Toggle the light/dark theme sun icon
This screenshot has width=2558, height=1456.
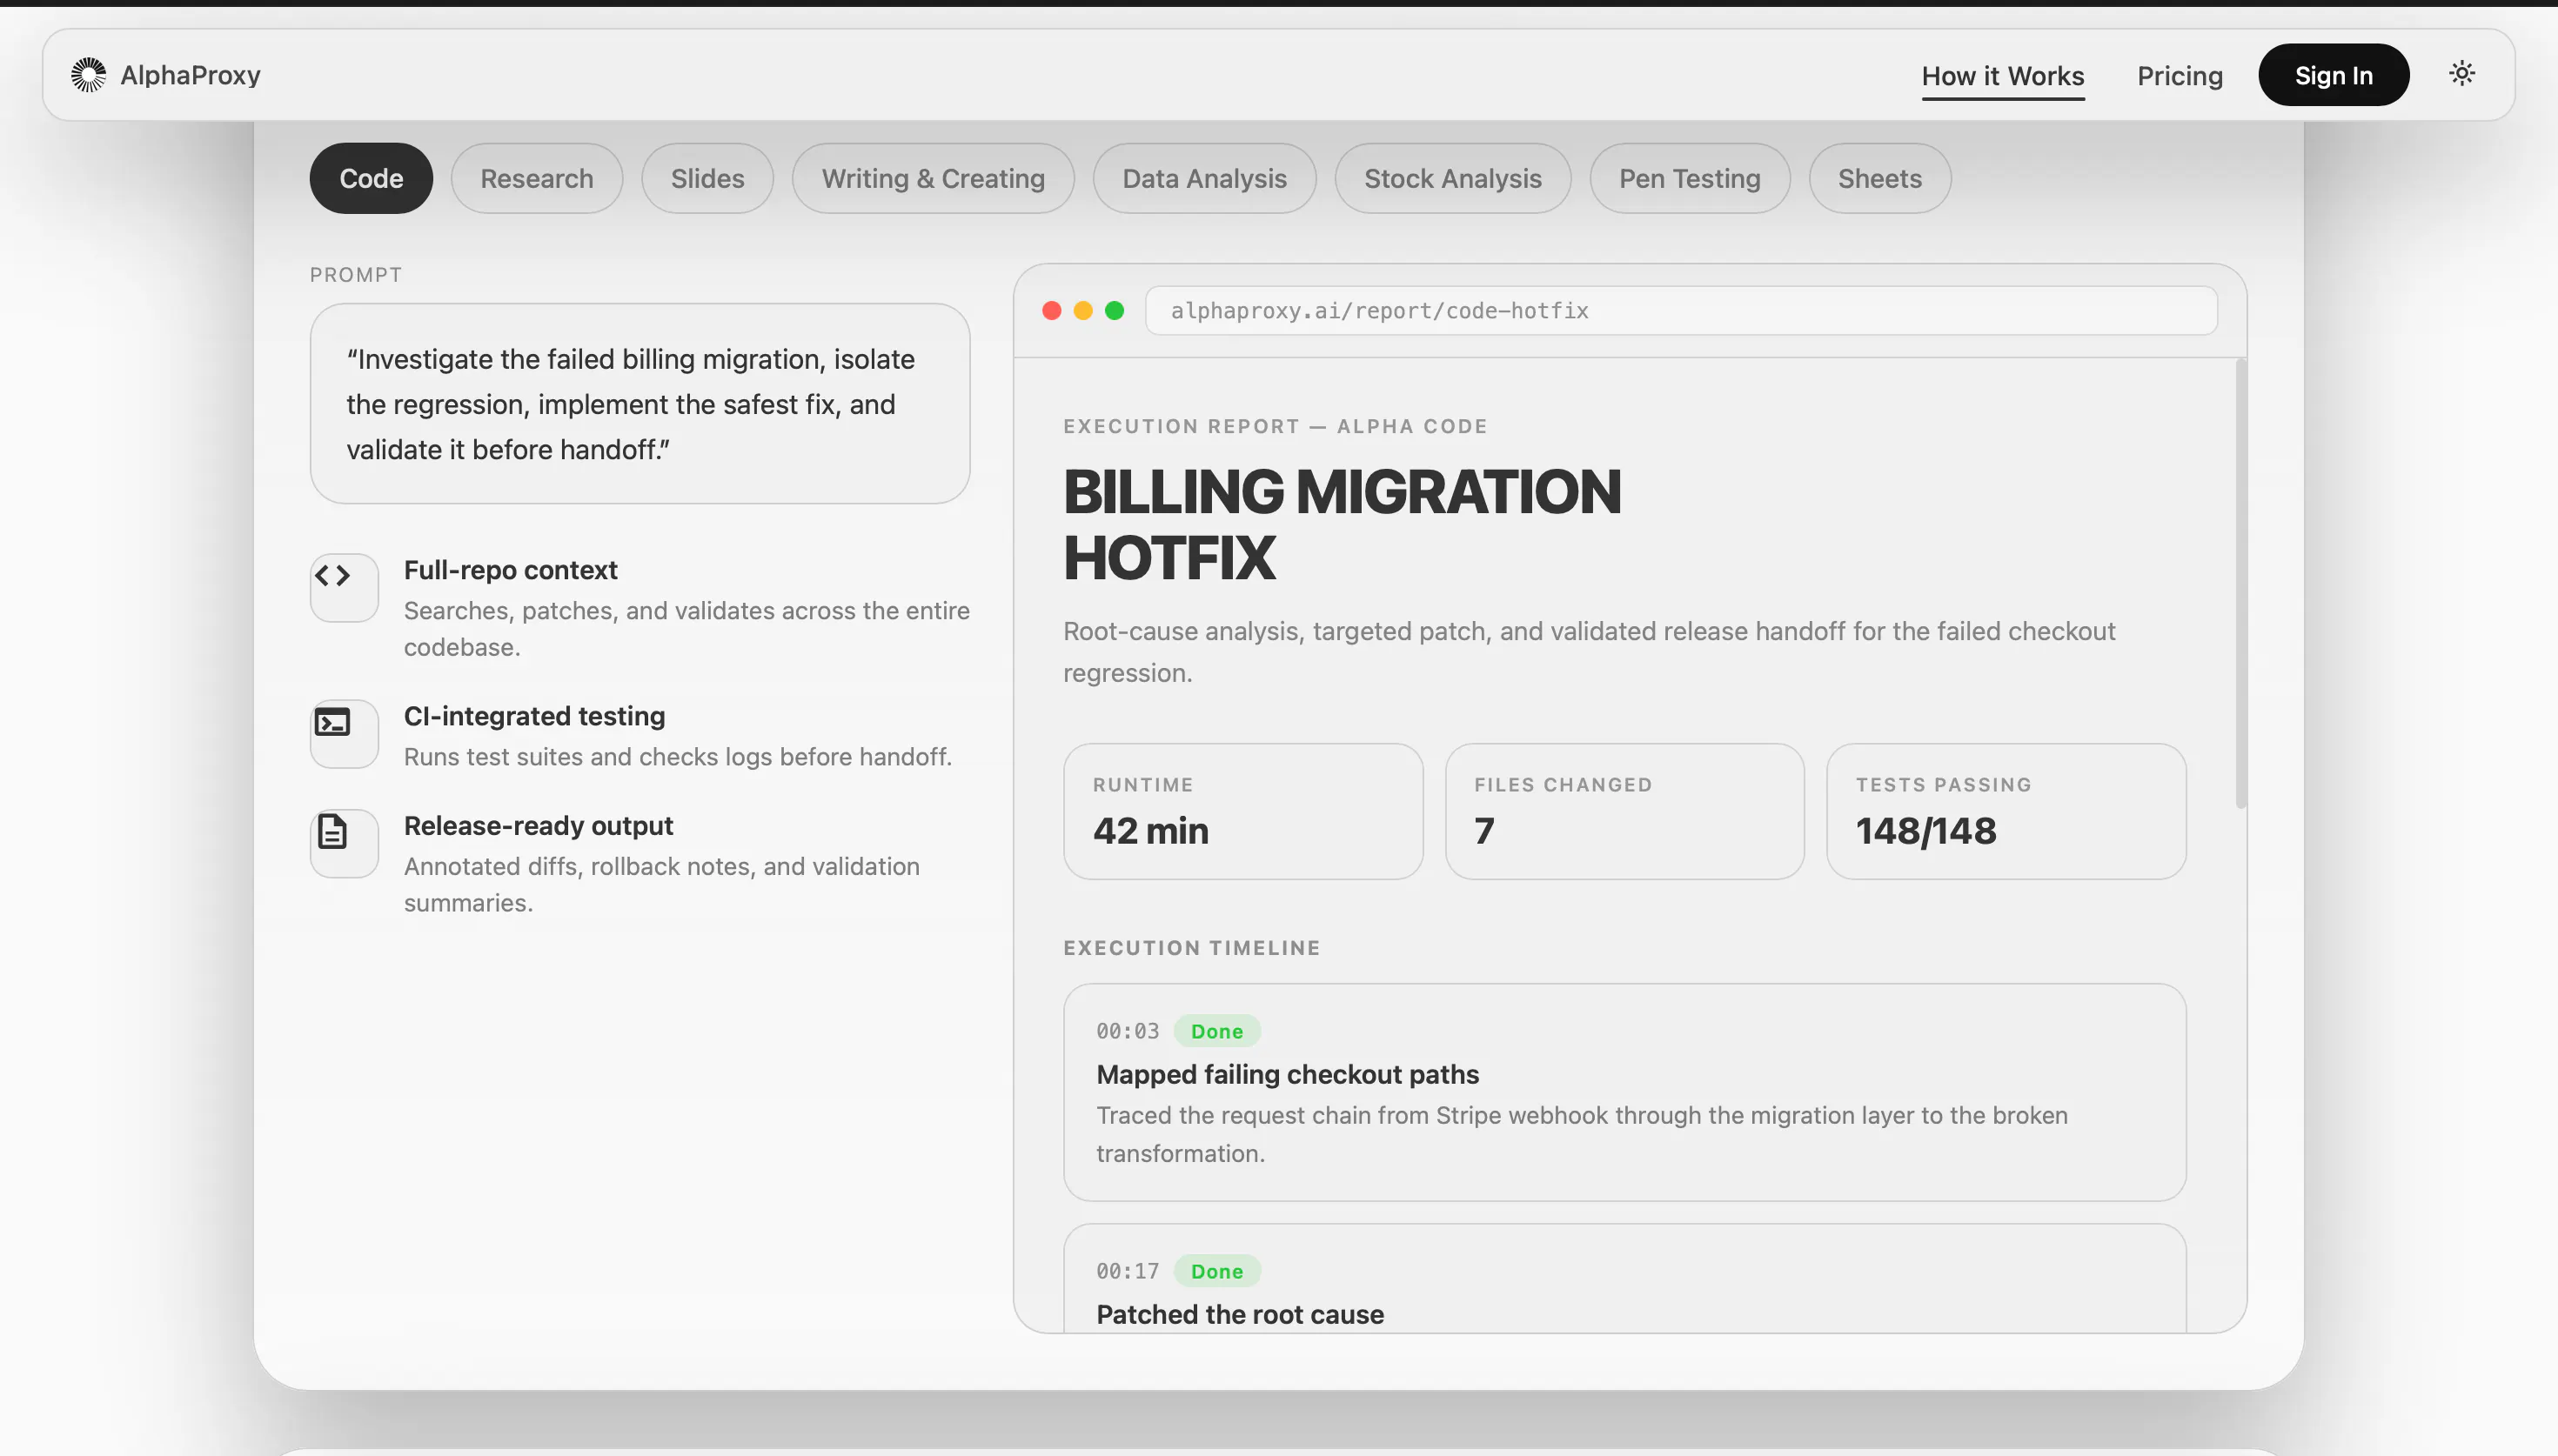tap(2461, 73)
